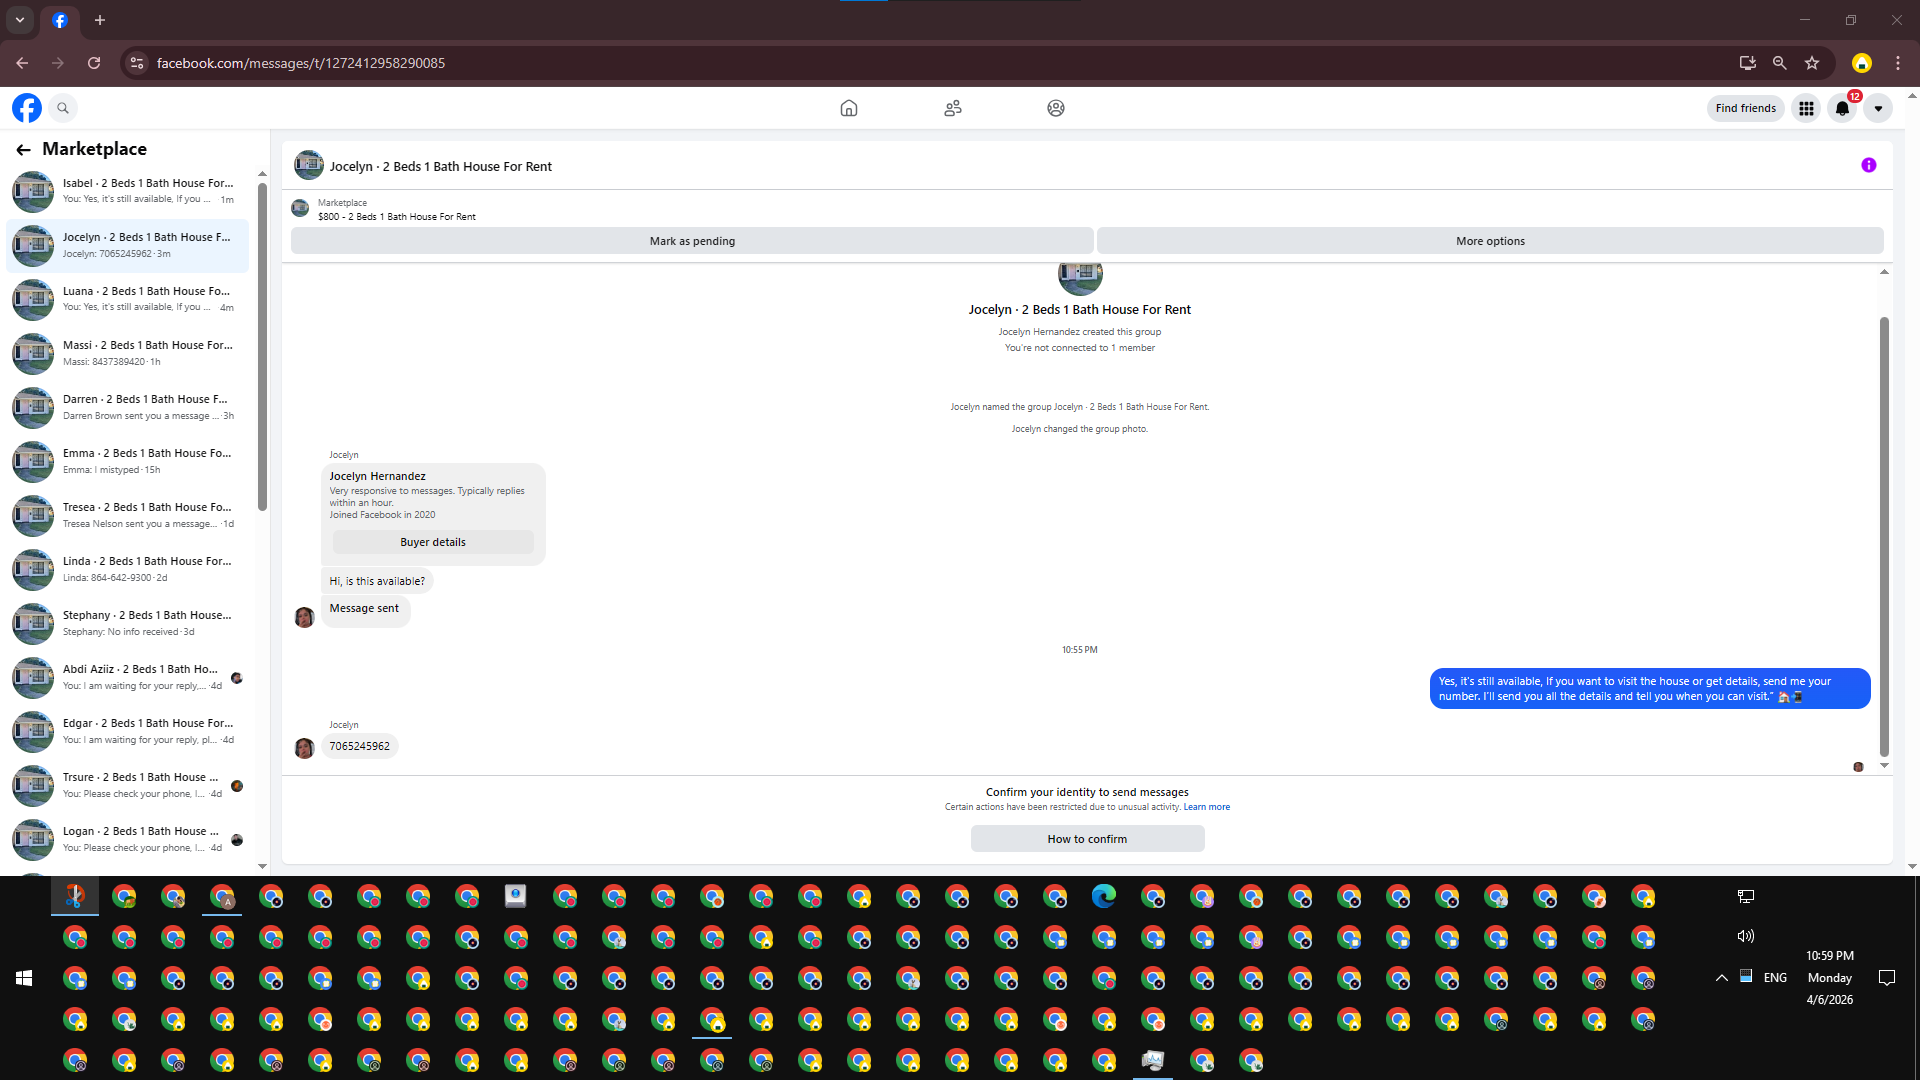Click Jocelyn's avatar next to 7065245962 message
Image resolution: width=1920 pixels, height=1080 pixels.
tap(305, 748)
